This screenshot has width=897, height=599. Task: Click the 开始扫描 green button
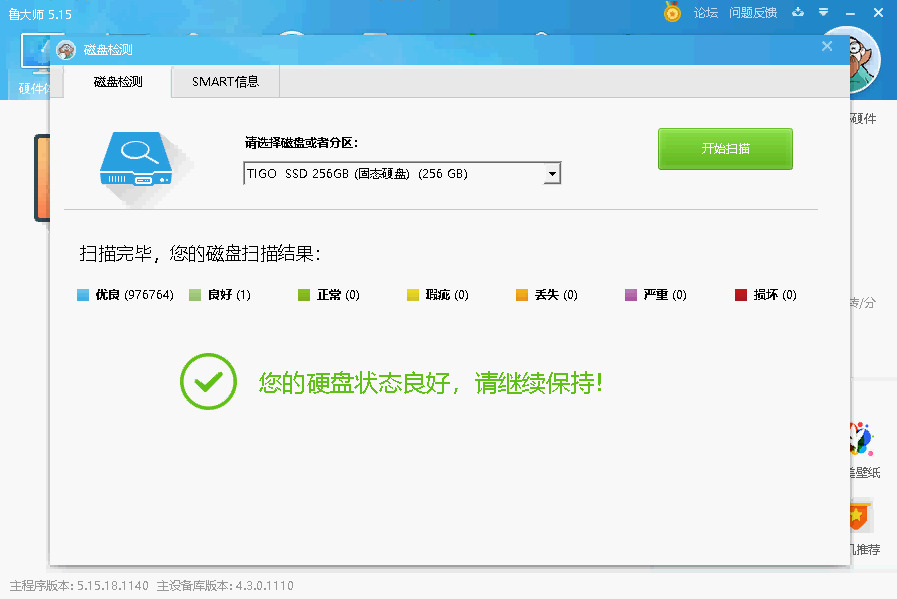pyautogui.click(x=725, y=148)
